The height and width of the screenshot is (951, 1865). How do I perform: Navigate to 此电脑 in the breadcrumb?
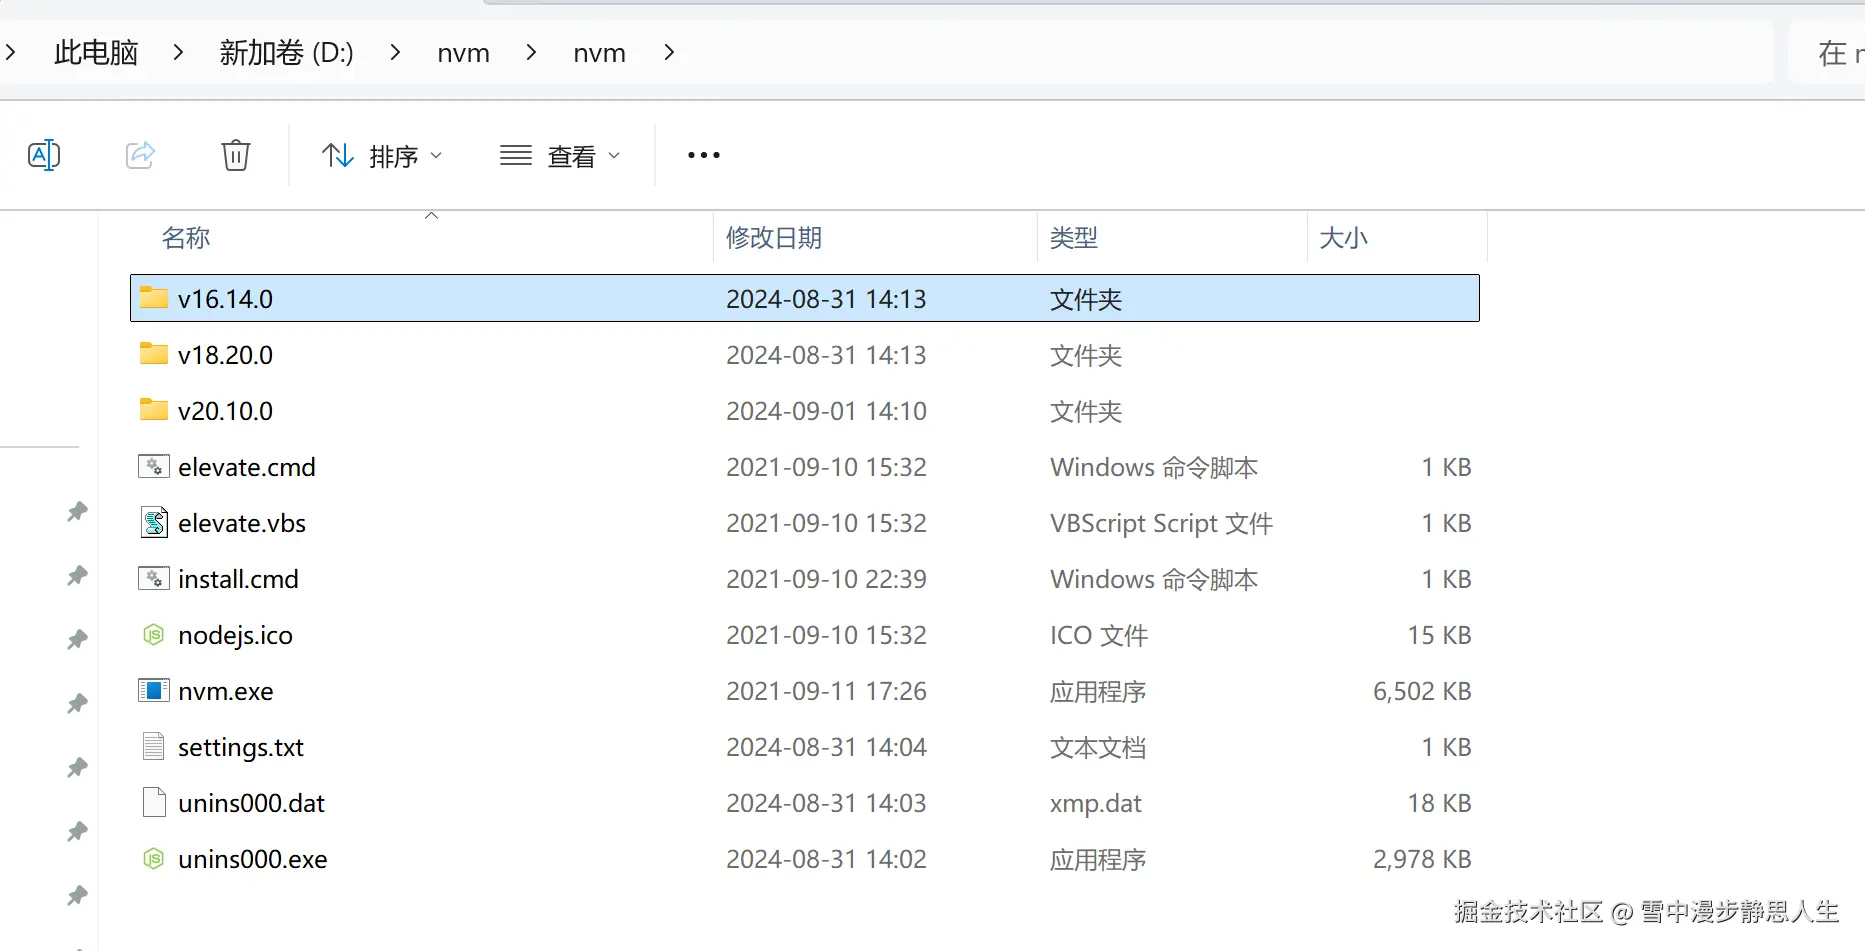pos(96,52)
